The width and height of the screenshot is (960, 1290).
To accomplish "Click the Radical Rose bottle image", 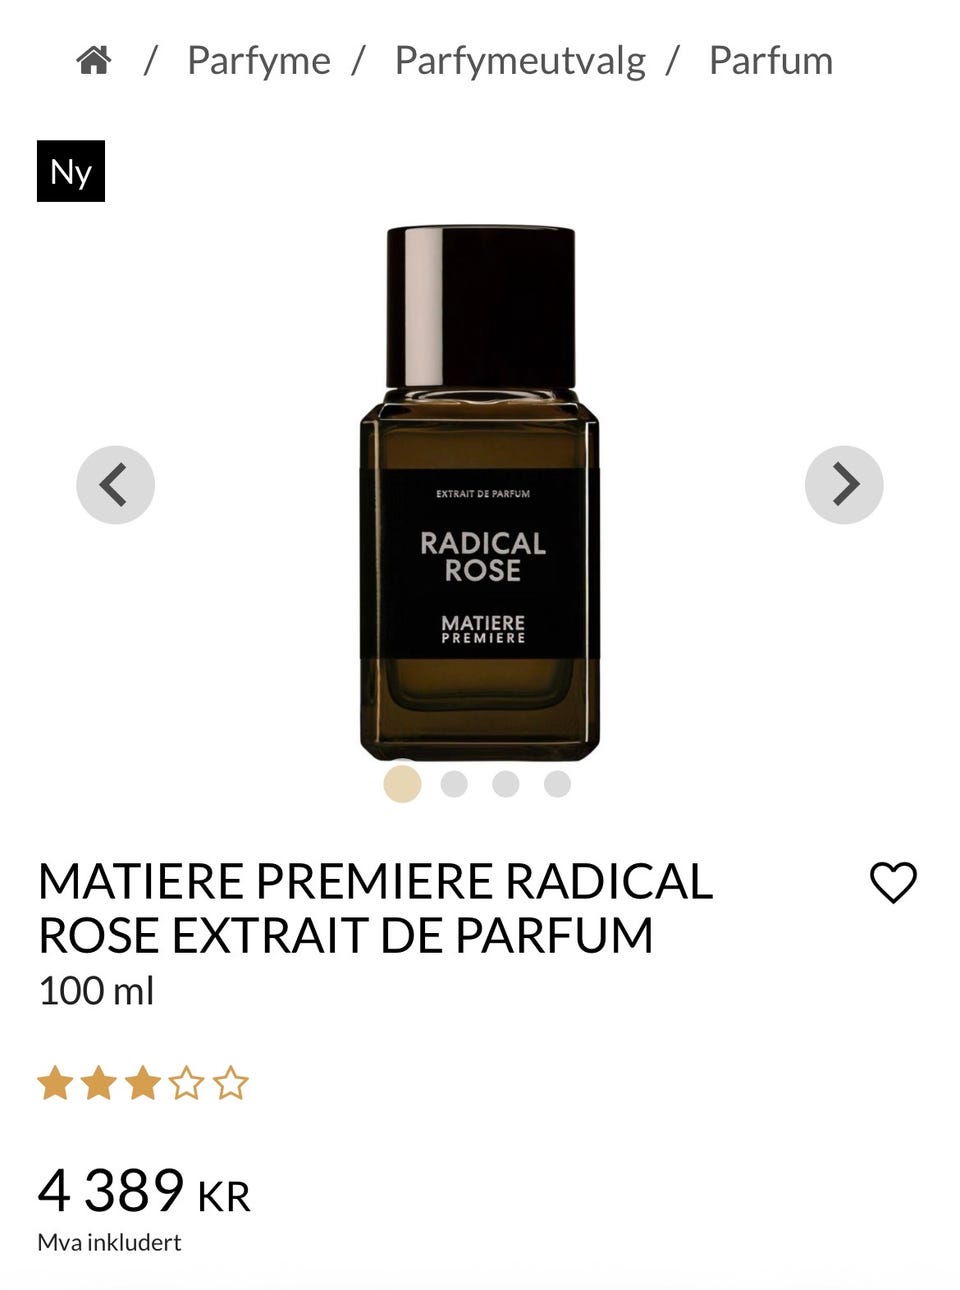I will (480, 493).
